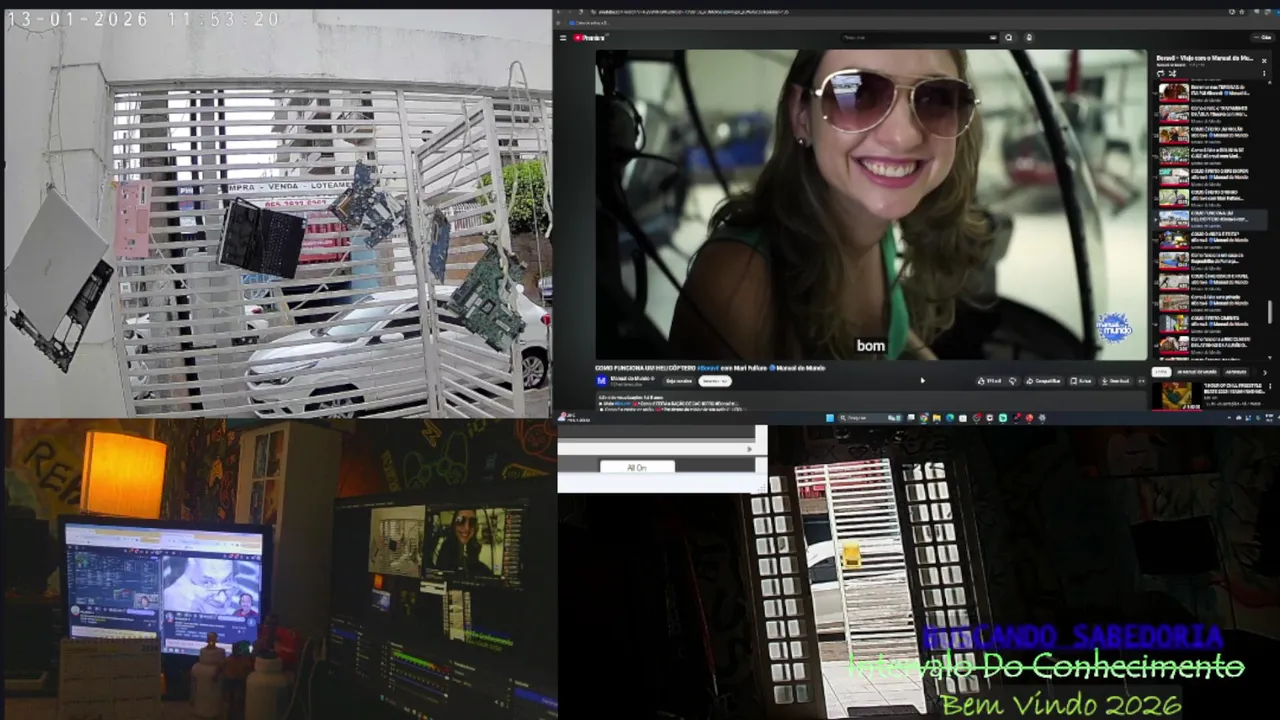Image resolution: width=1280 pixels, height=720 pixels.
Task: Click the Inscrito subscribed button
Action: coord(715,381)
